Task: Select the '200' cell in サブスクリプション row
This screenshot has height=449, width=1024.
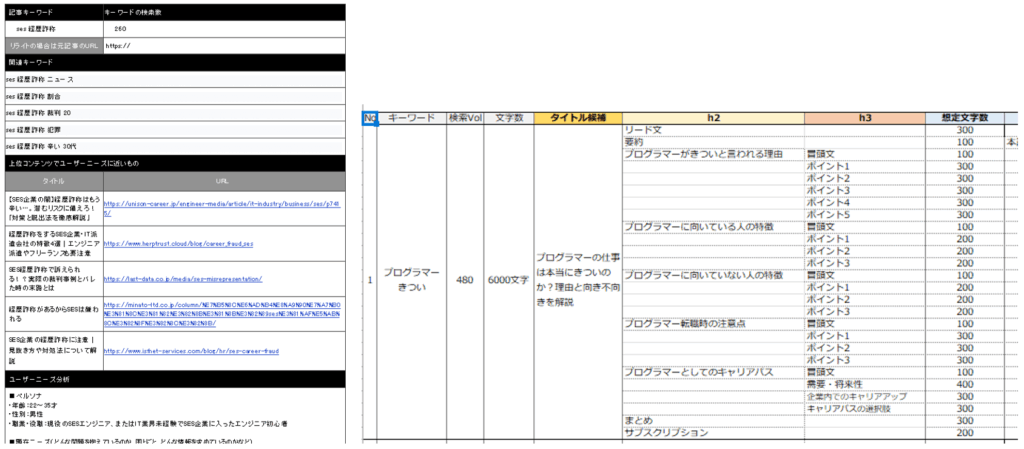Action: click(x=965, y=433)
